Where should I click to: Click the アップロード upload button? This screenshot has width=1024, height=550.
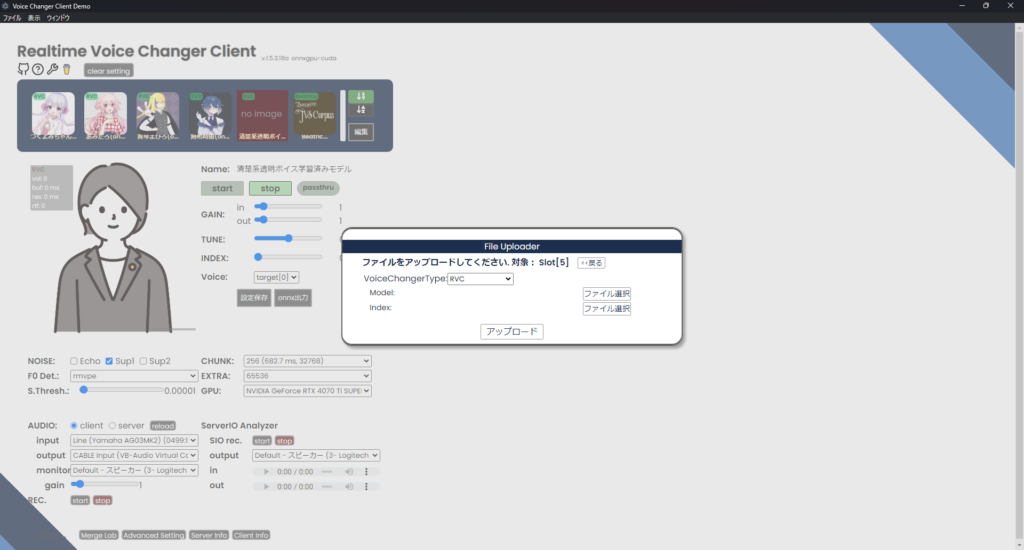[511, 331]
